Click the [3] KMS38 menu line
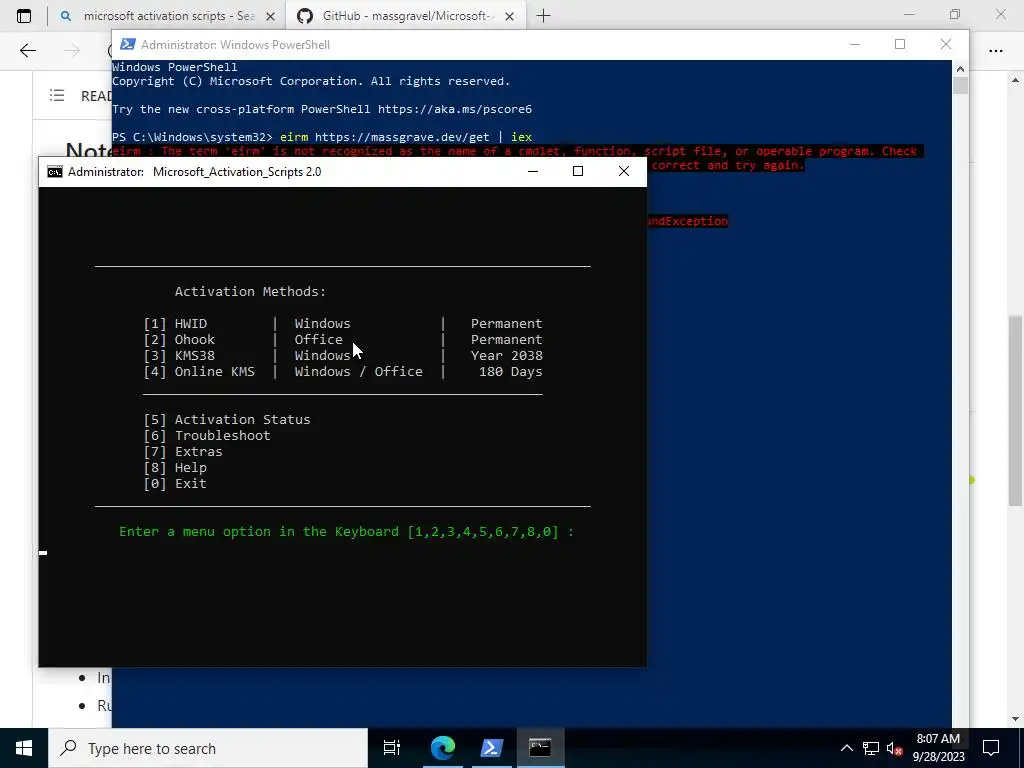This screenshot has height=768, width=1024. coord(343,355)
